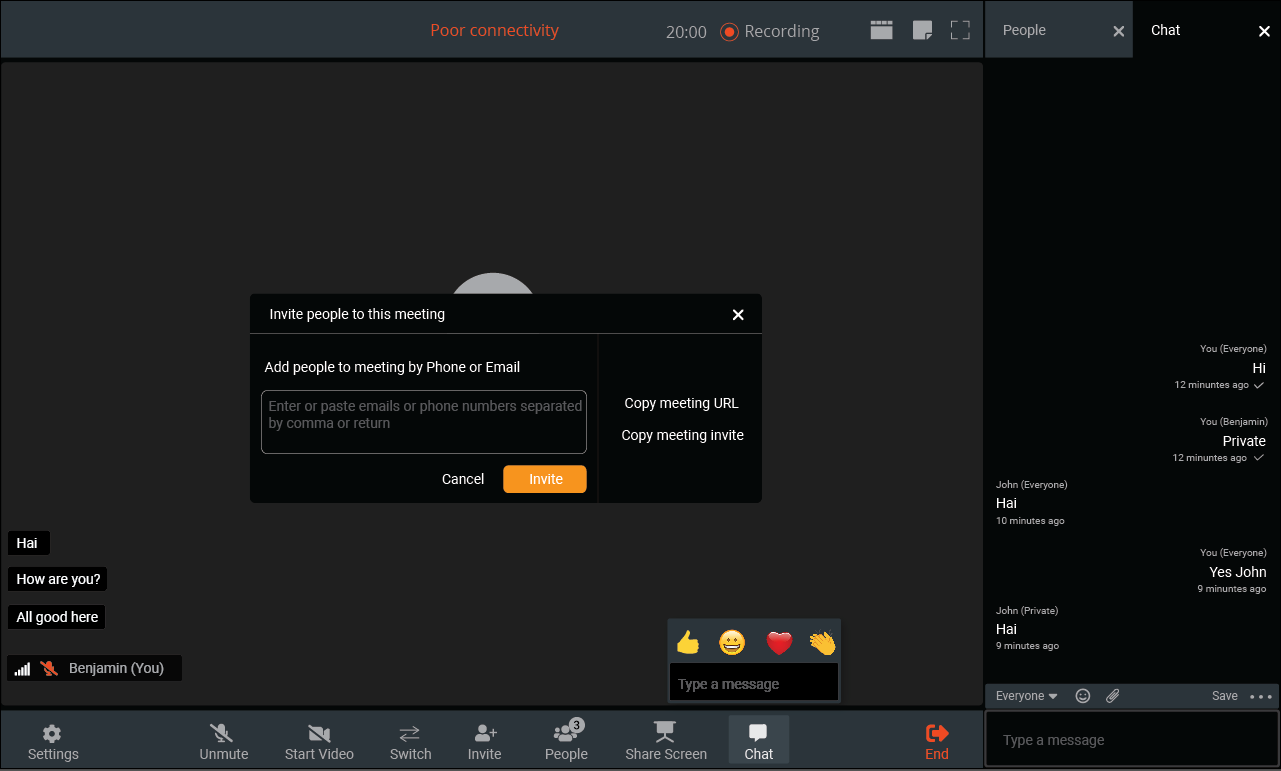
Task: Unmute the microphone
Action: pos(223,742)
